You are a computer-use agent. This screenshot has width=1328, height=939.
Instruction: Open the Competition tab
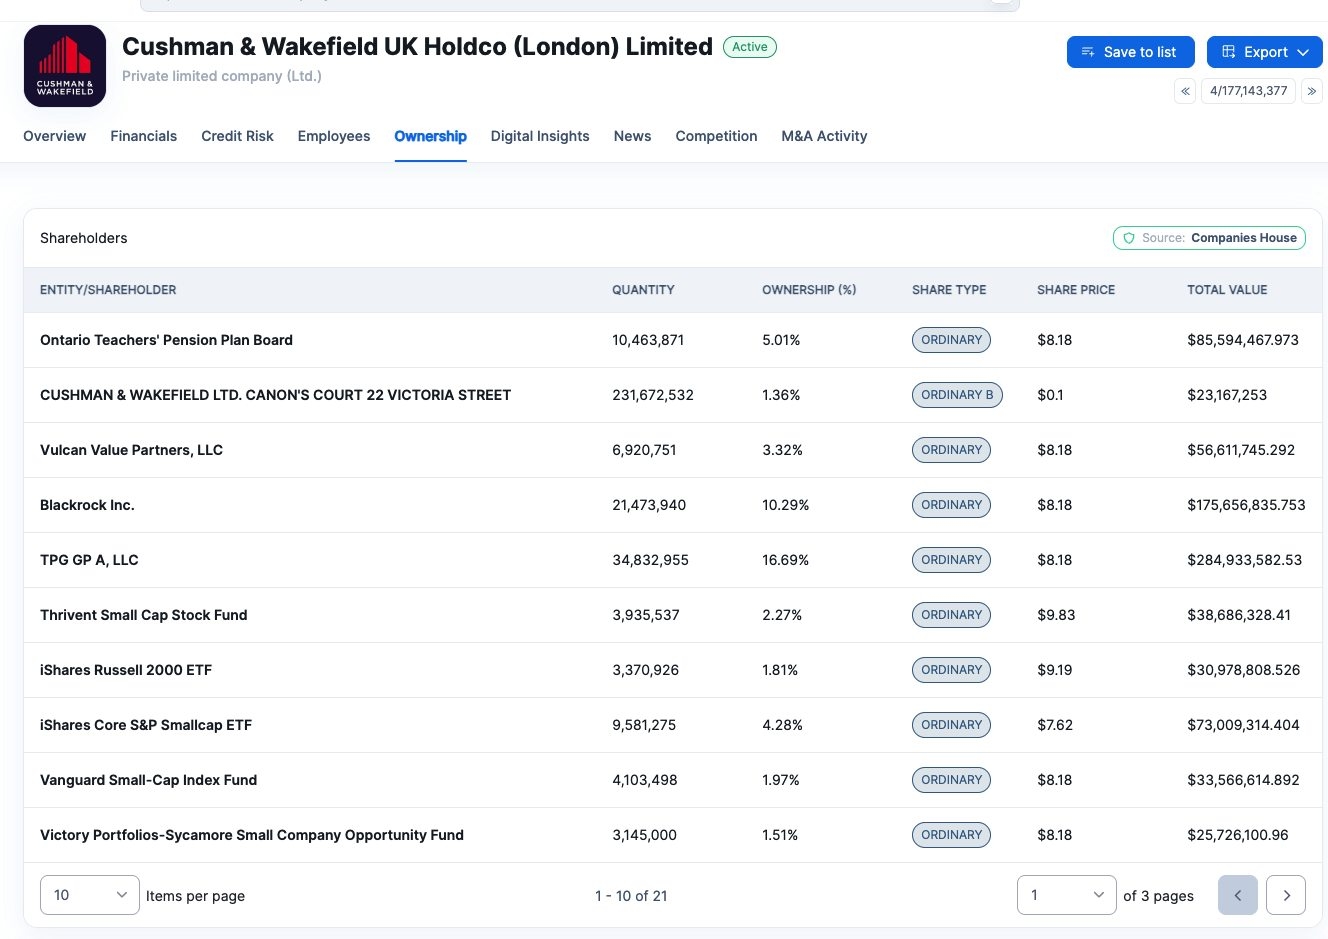click(716, 136)
